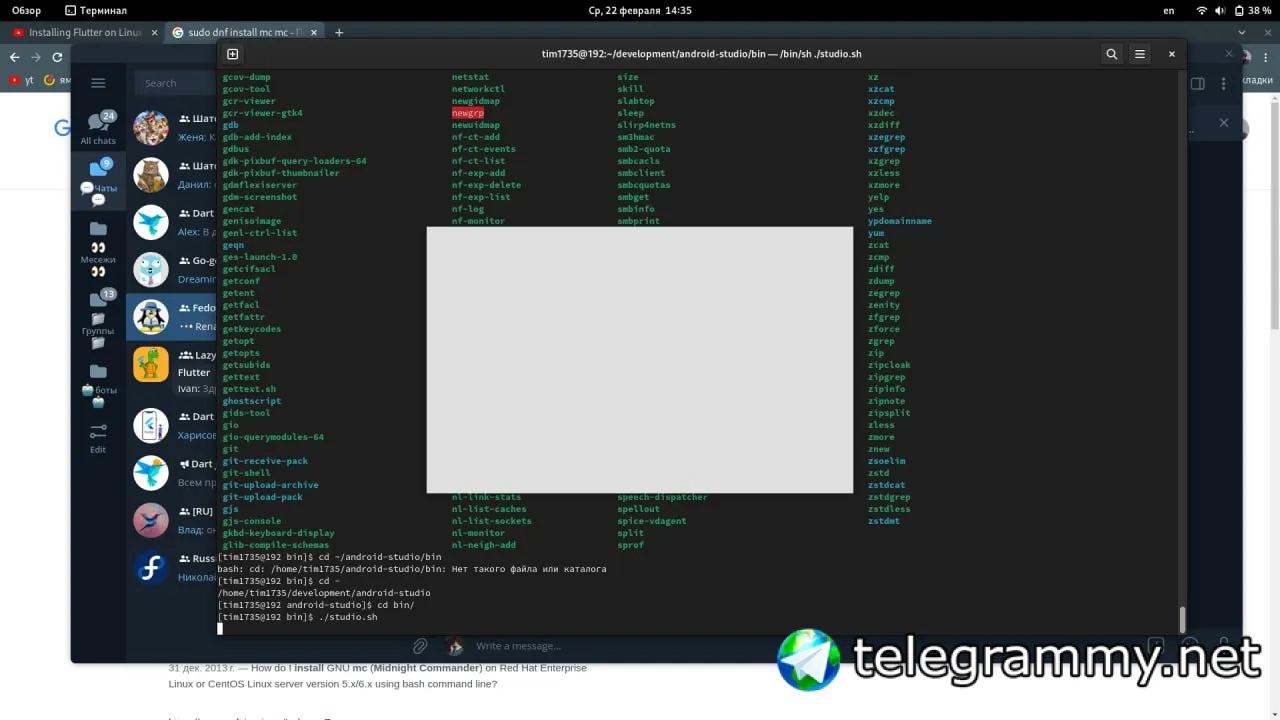
Task: Open the Go-gopher chat avatar
Action: (x=151, y=269)
